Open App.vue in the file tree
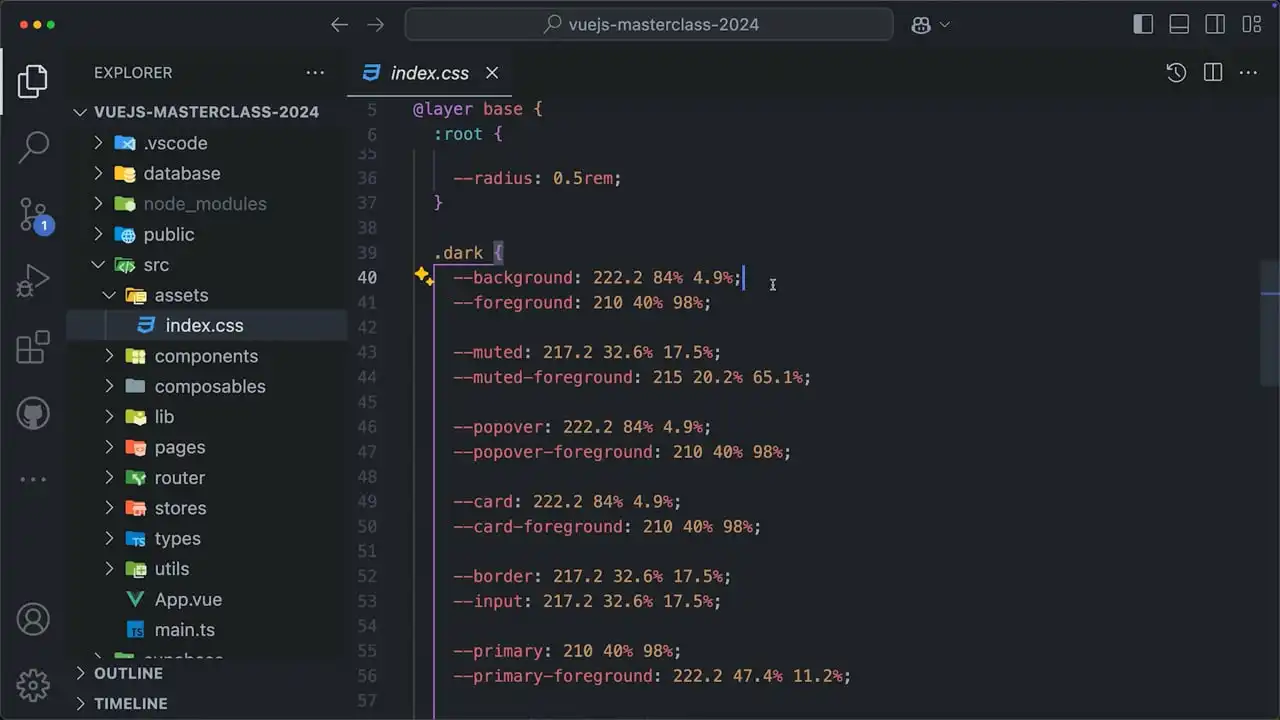The width and height of the screenshot is (1280, 720). [x=207, y=599]
